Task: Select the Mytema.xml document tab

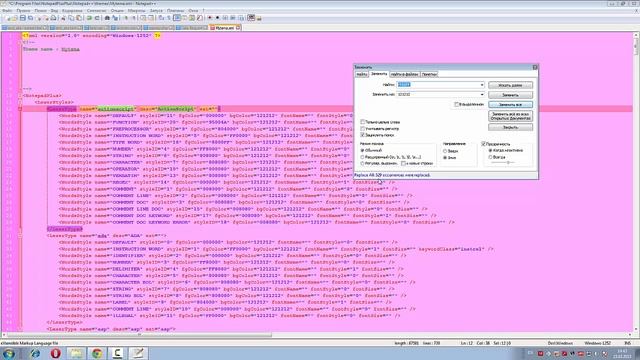Action: (x=225, y=28)
